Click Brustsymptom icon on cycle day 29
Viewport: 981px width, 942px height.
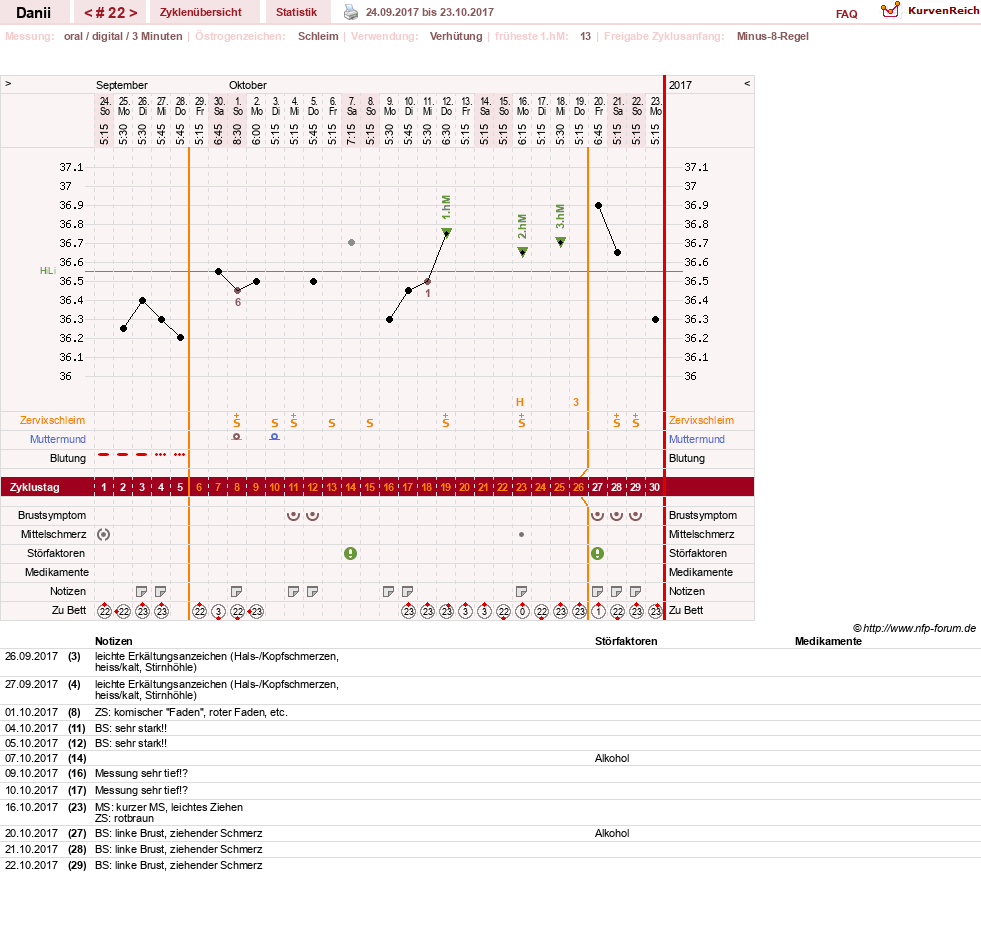pos(635,515)
